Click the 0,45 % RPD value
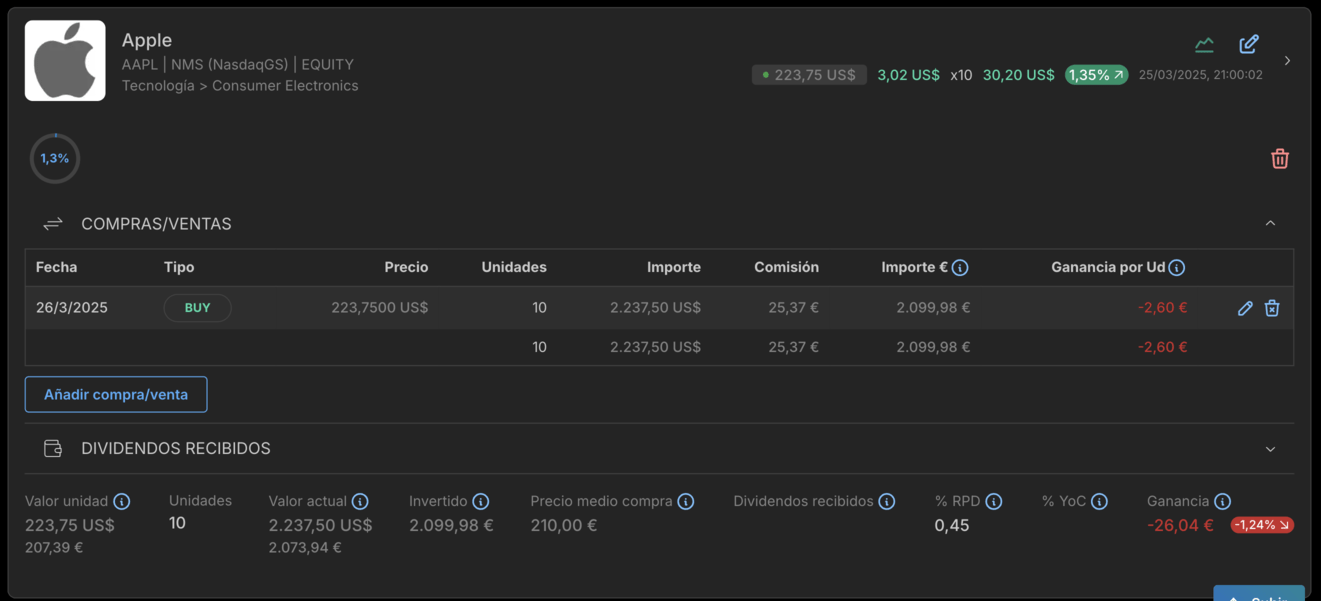Image resolution: width=1321 pixels, height=601 pixels. click(x=952, y=525)
